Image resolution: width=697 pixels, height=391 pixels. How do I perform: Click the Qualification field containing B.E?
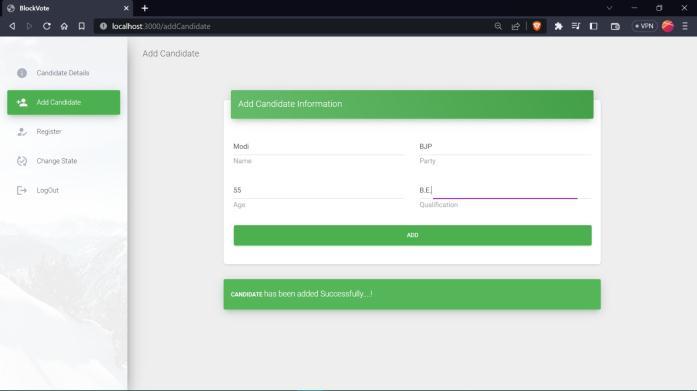505,190
